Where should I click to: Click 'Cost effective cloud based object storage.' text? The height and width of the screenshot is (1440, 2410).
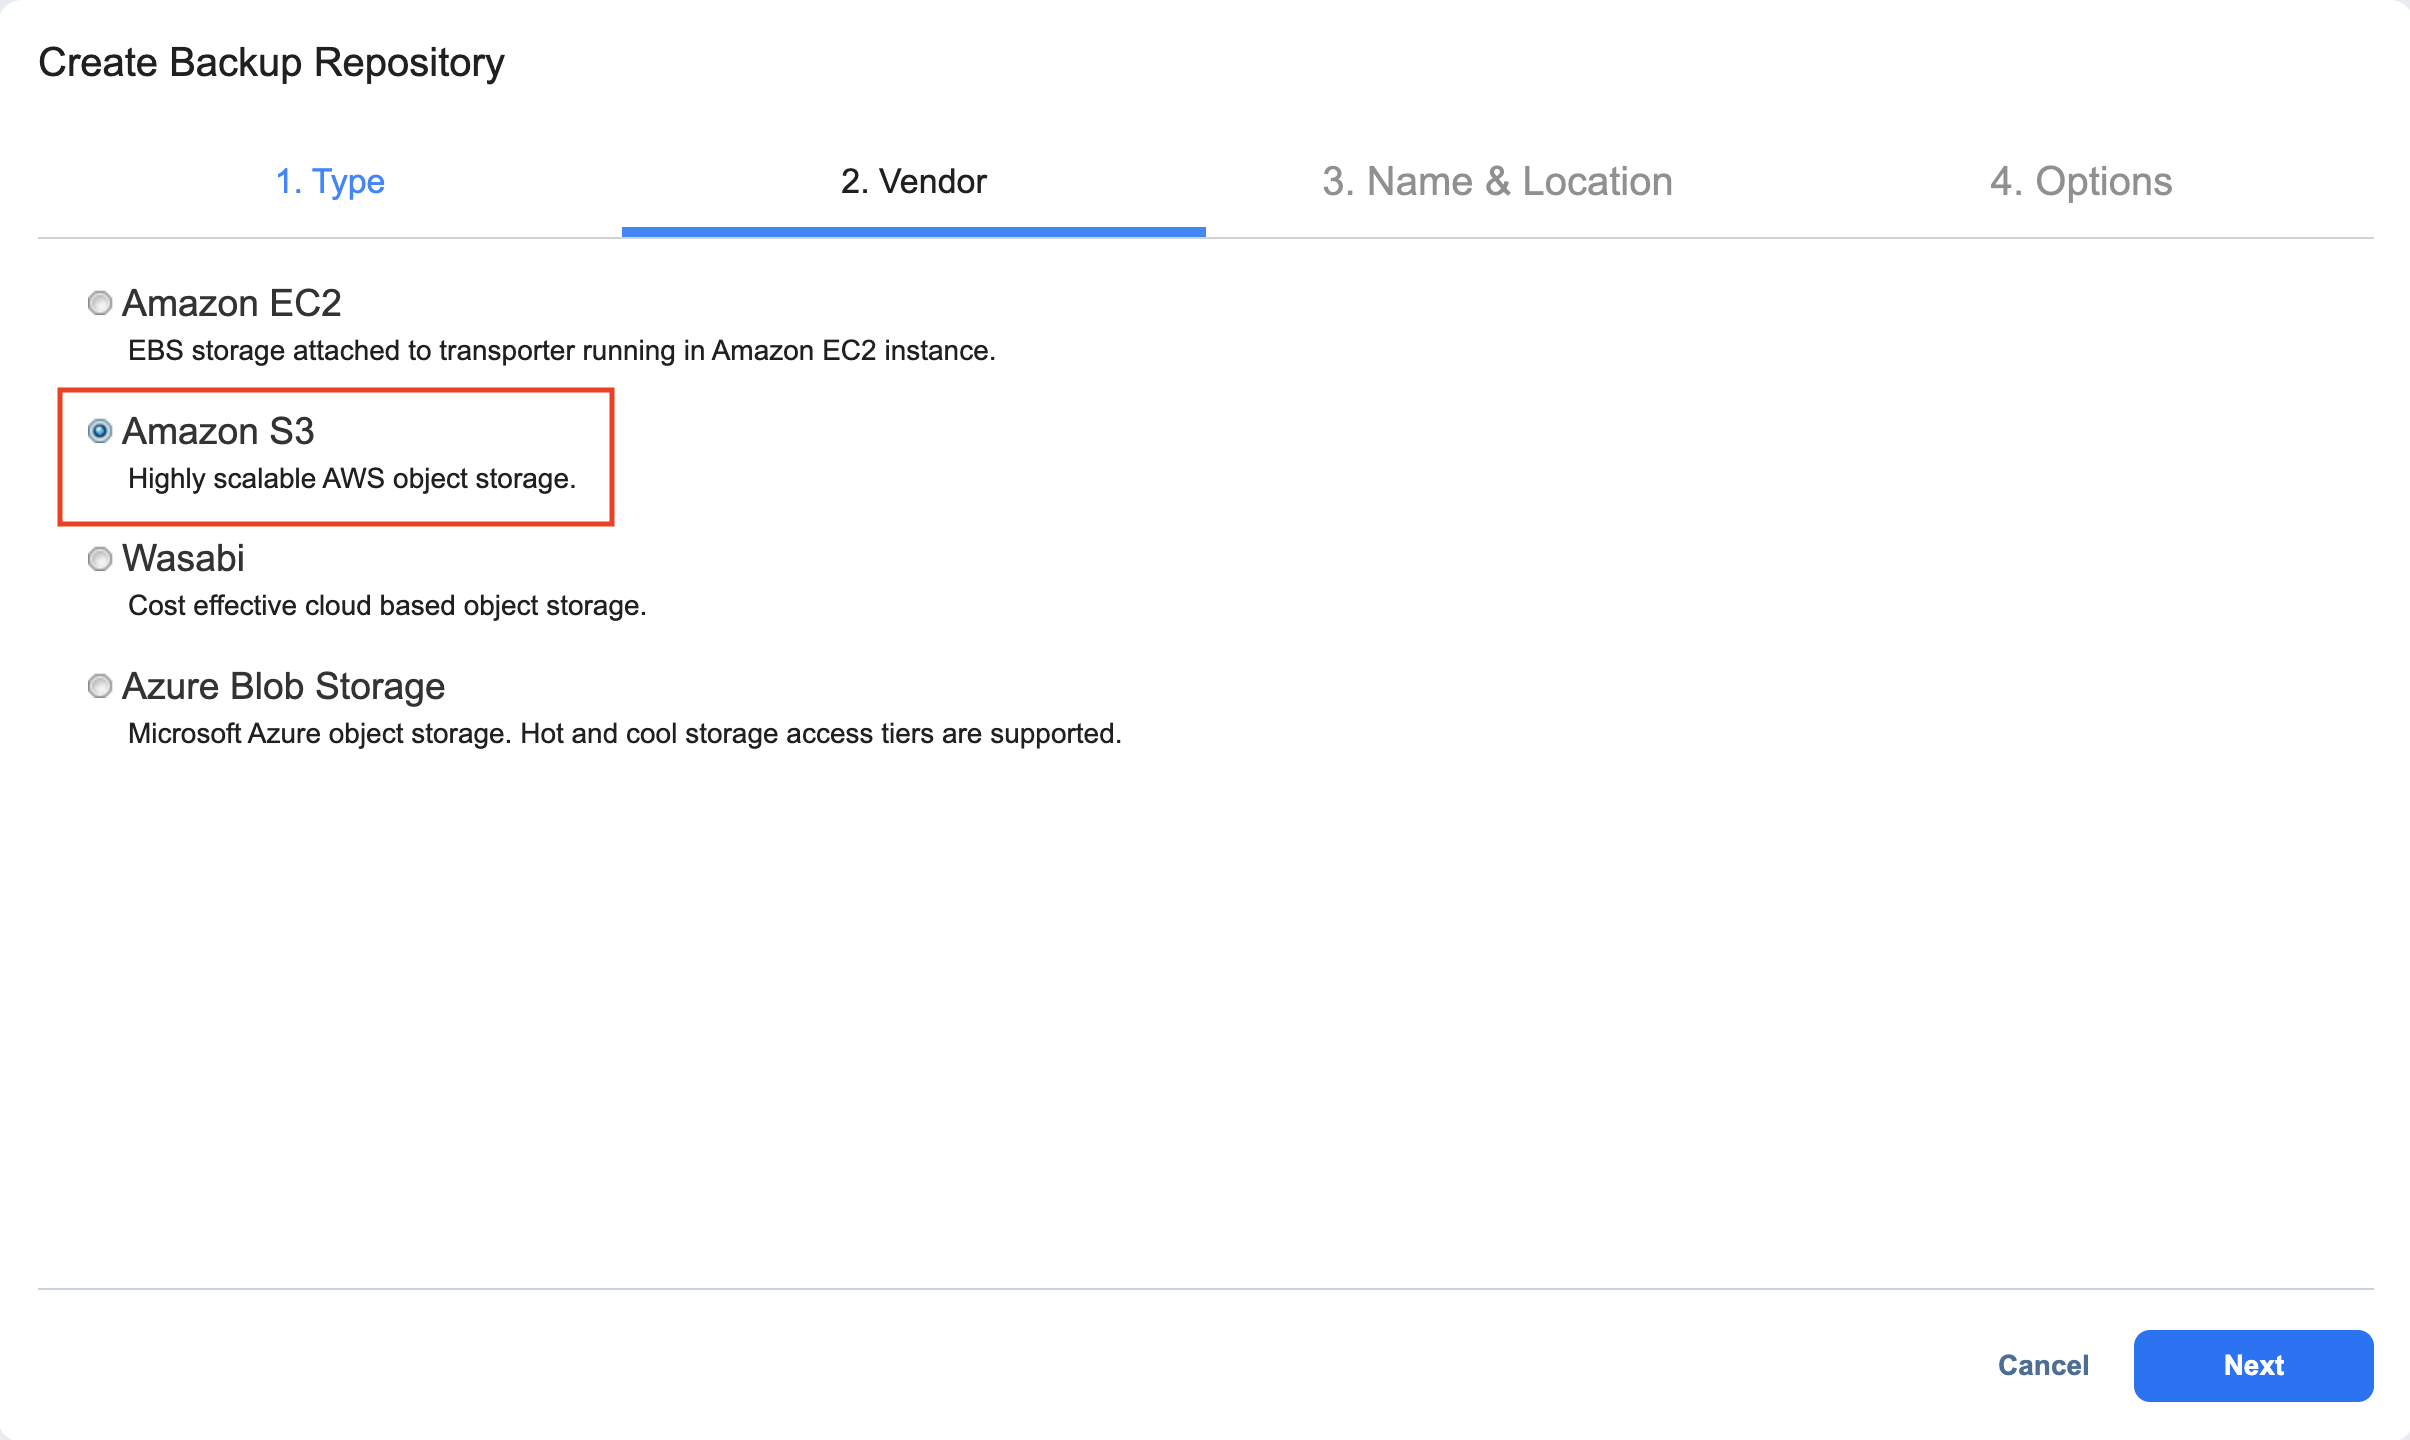pyautogui.click(x=387, y=606)
